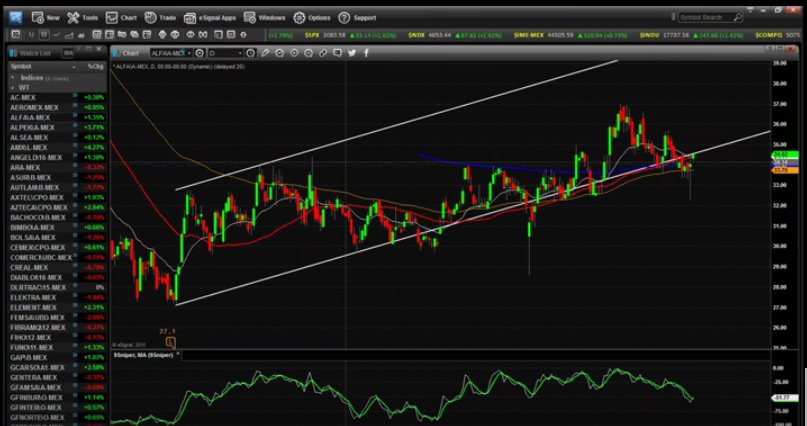Select GENTERA-MEX in the watch list

[58, 377]
